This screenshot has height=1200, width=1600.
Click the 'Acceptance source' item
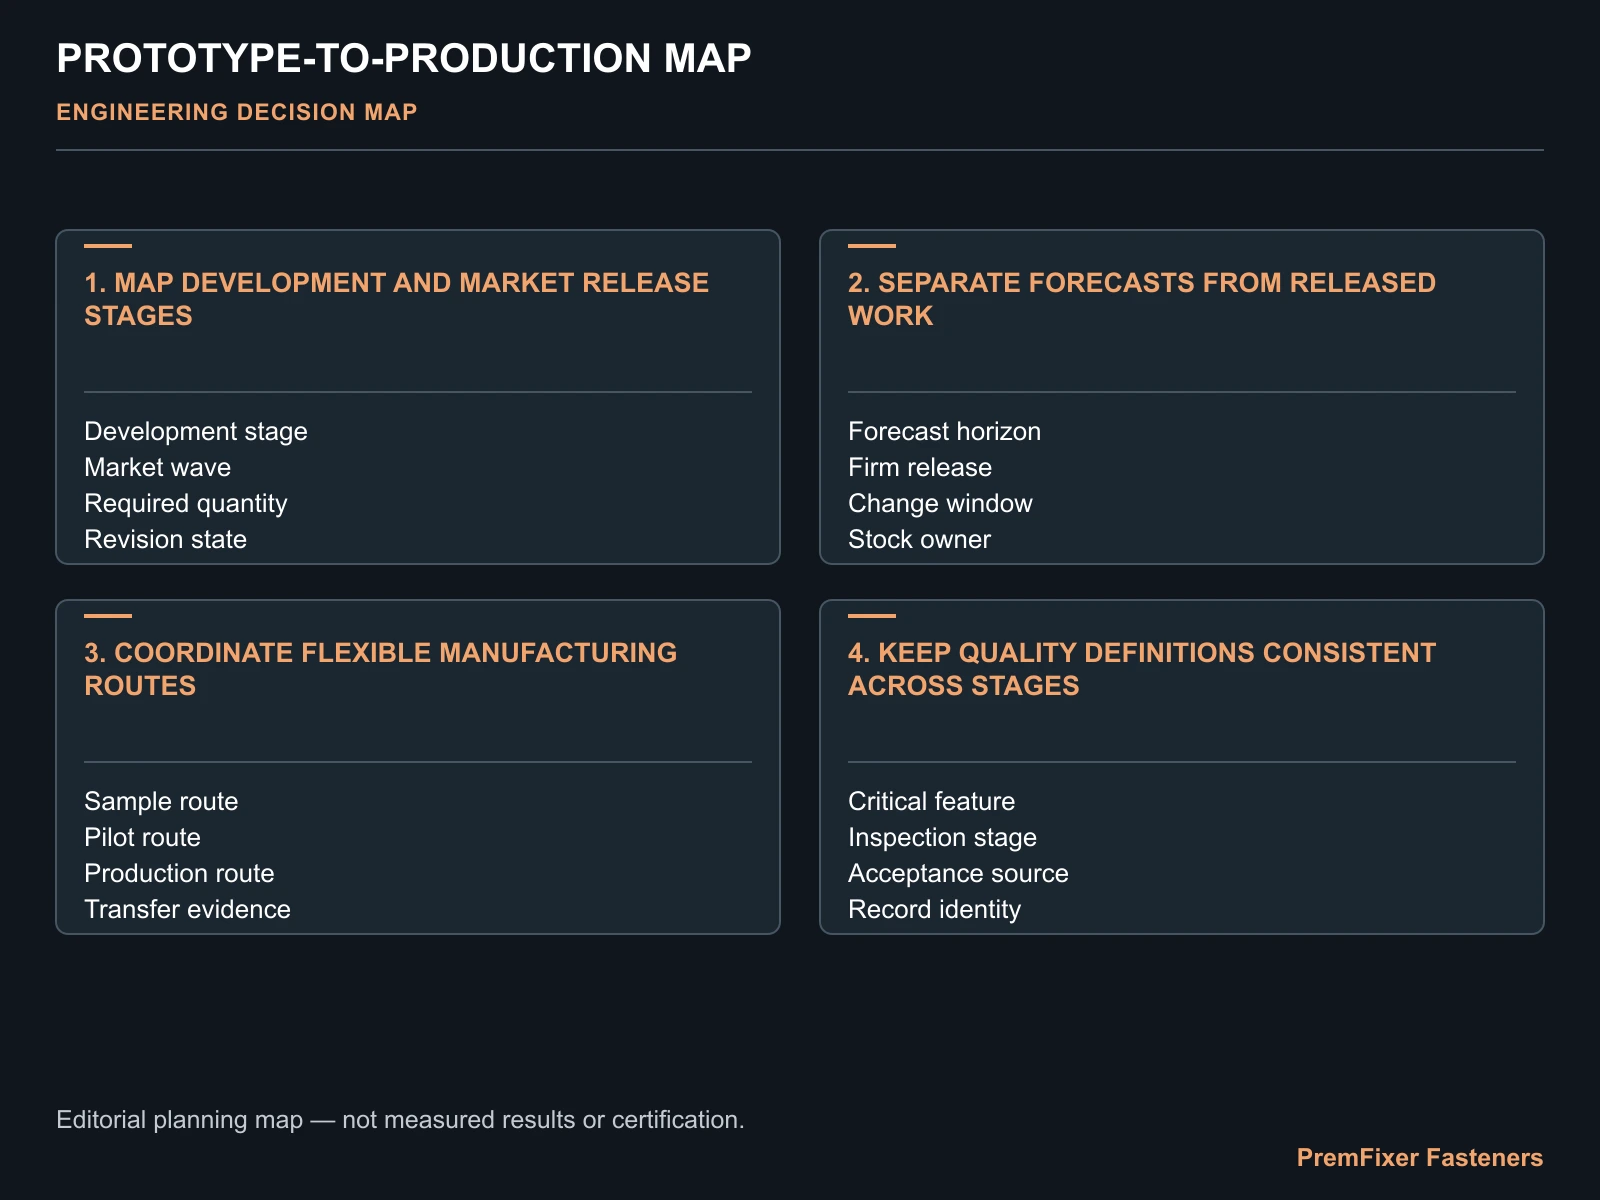[x=959, y=873]
